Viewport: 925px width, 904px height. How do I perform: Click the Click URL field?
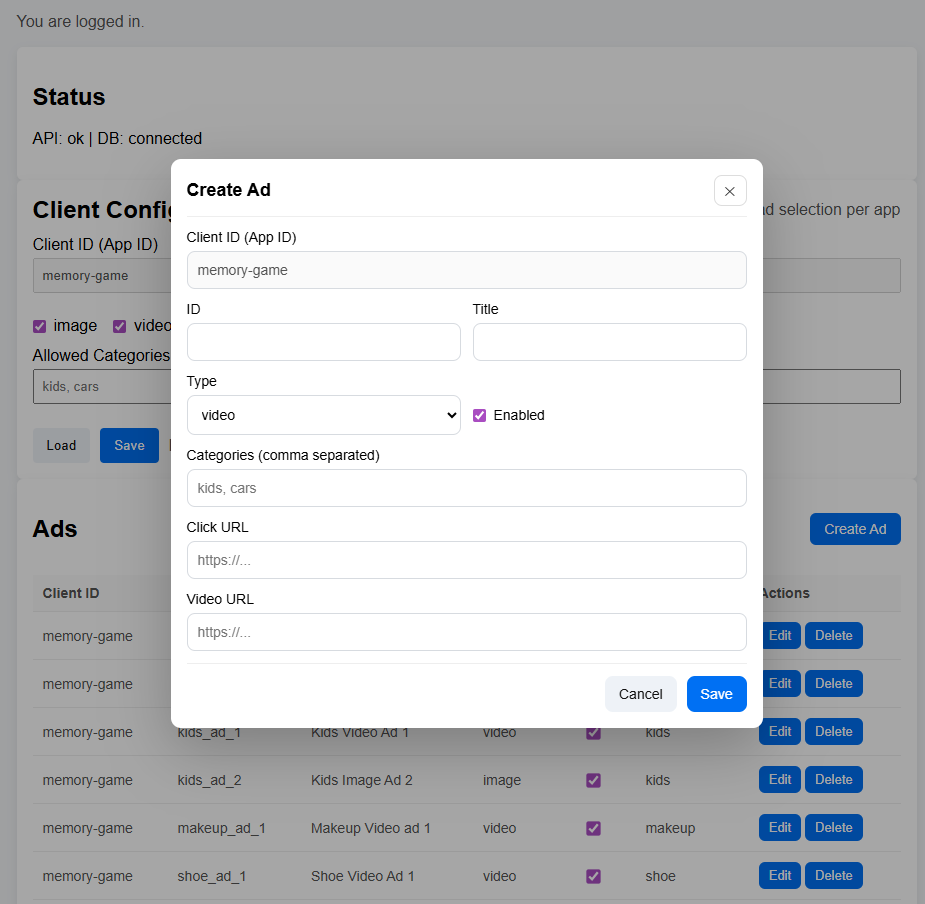click(466, 559)
